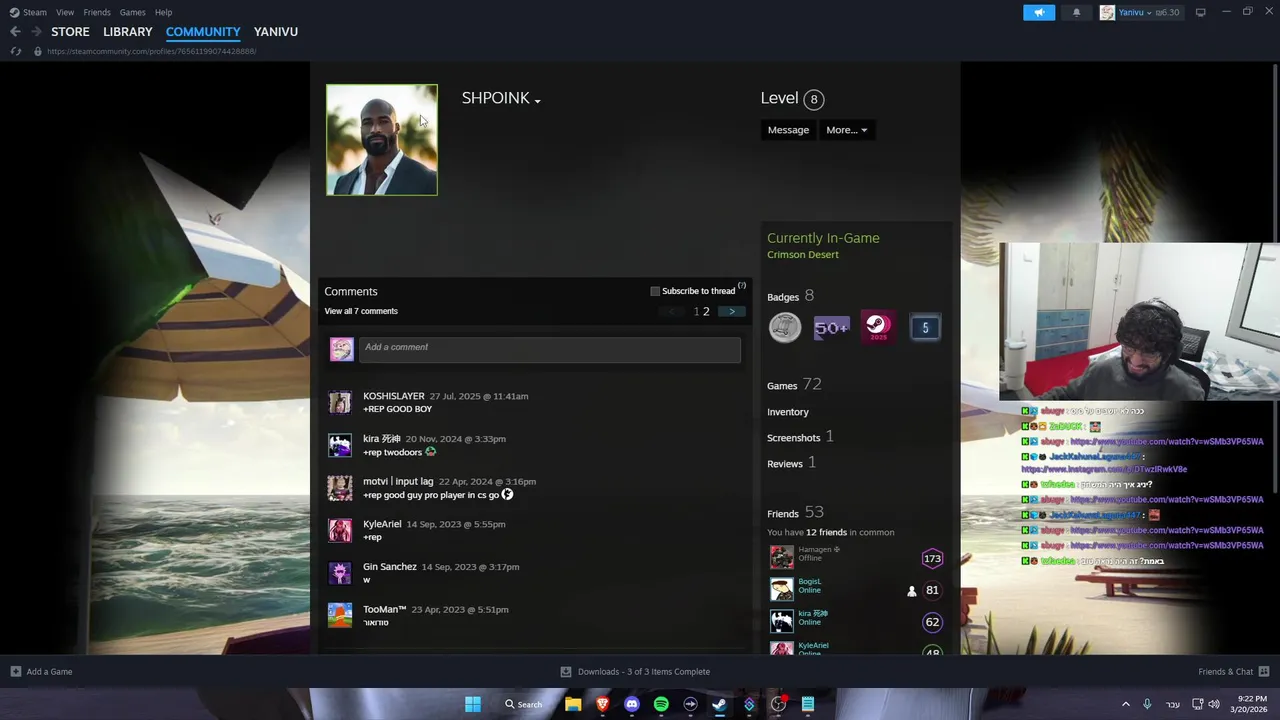Expand the Yanivu account dropdown

pyautogui.click(x=1148, y=12)
